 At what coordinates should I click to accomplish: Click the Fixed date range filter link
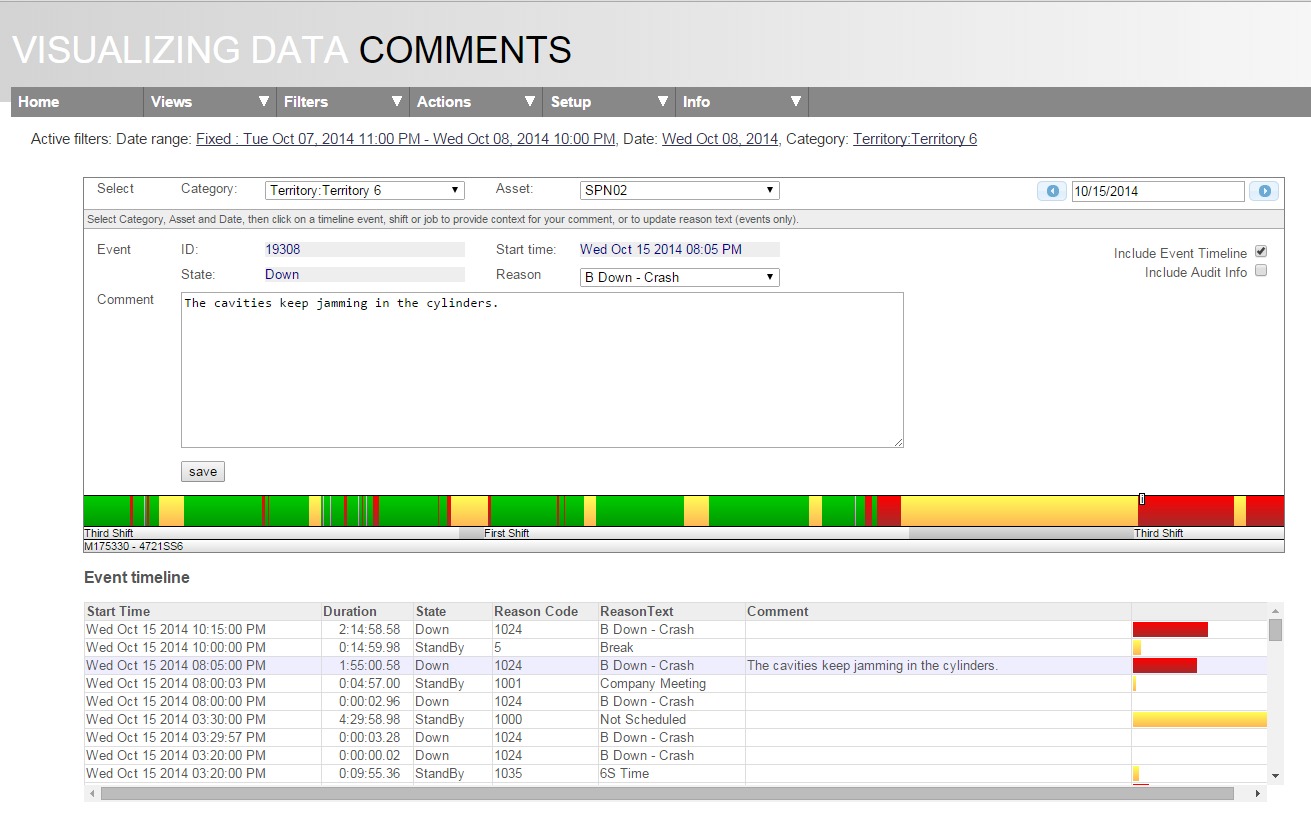pos(405,139)
